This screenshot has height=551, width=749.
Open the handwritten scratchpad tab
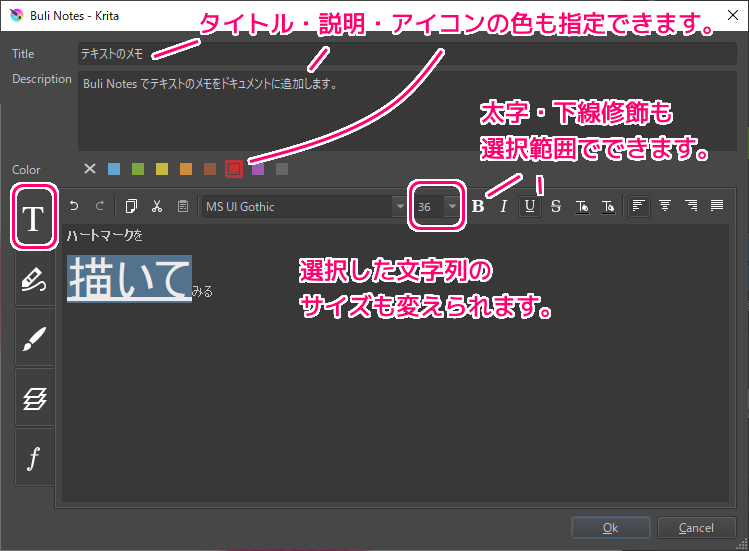click(x=34, y=278)
